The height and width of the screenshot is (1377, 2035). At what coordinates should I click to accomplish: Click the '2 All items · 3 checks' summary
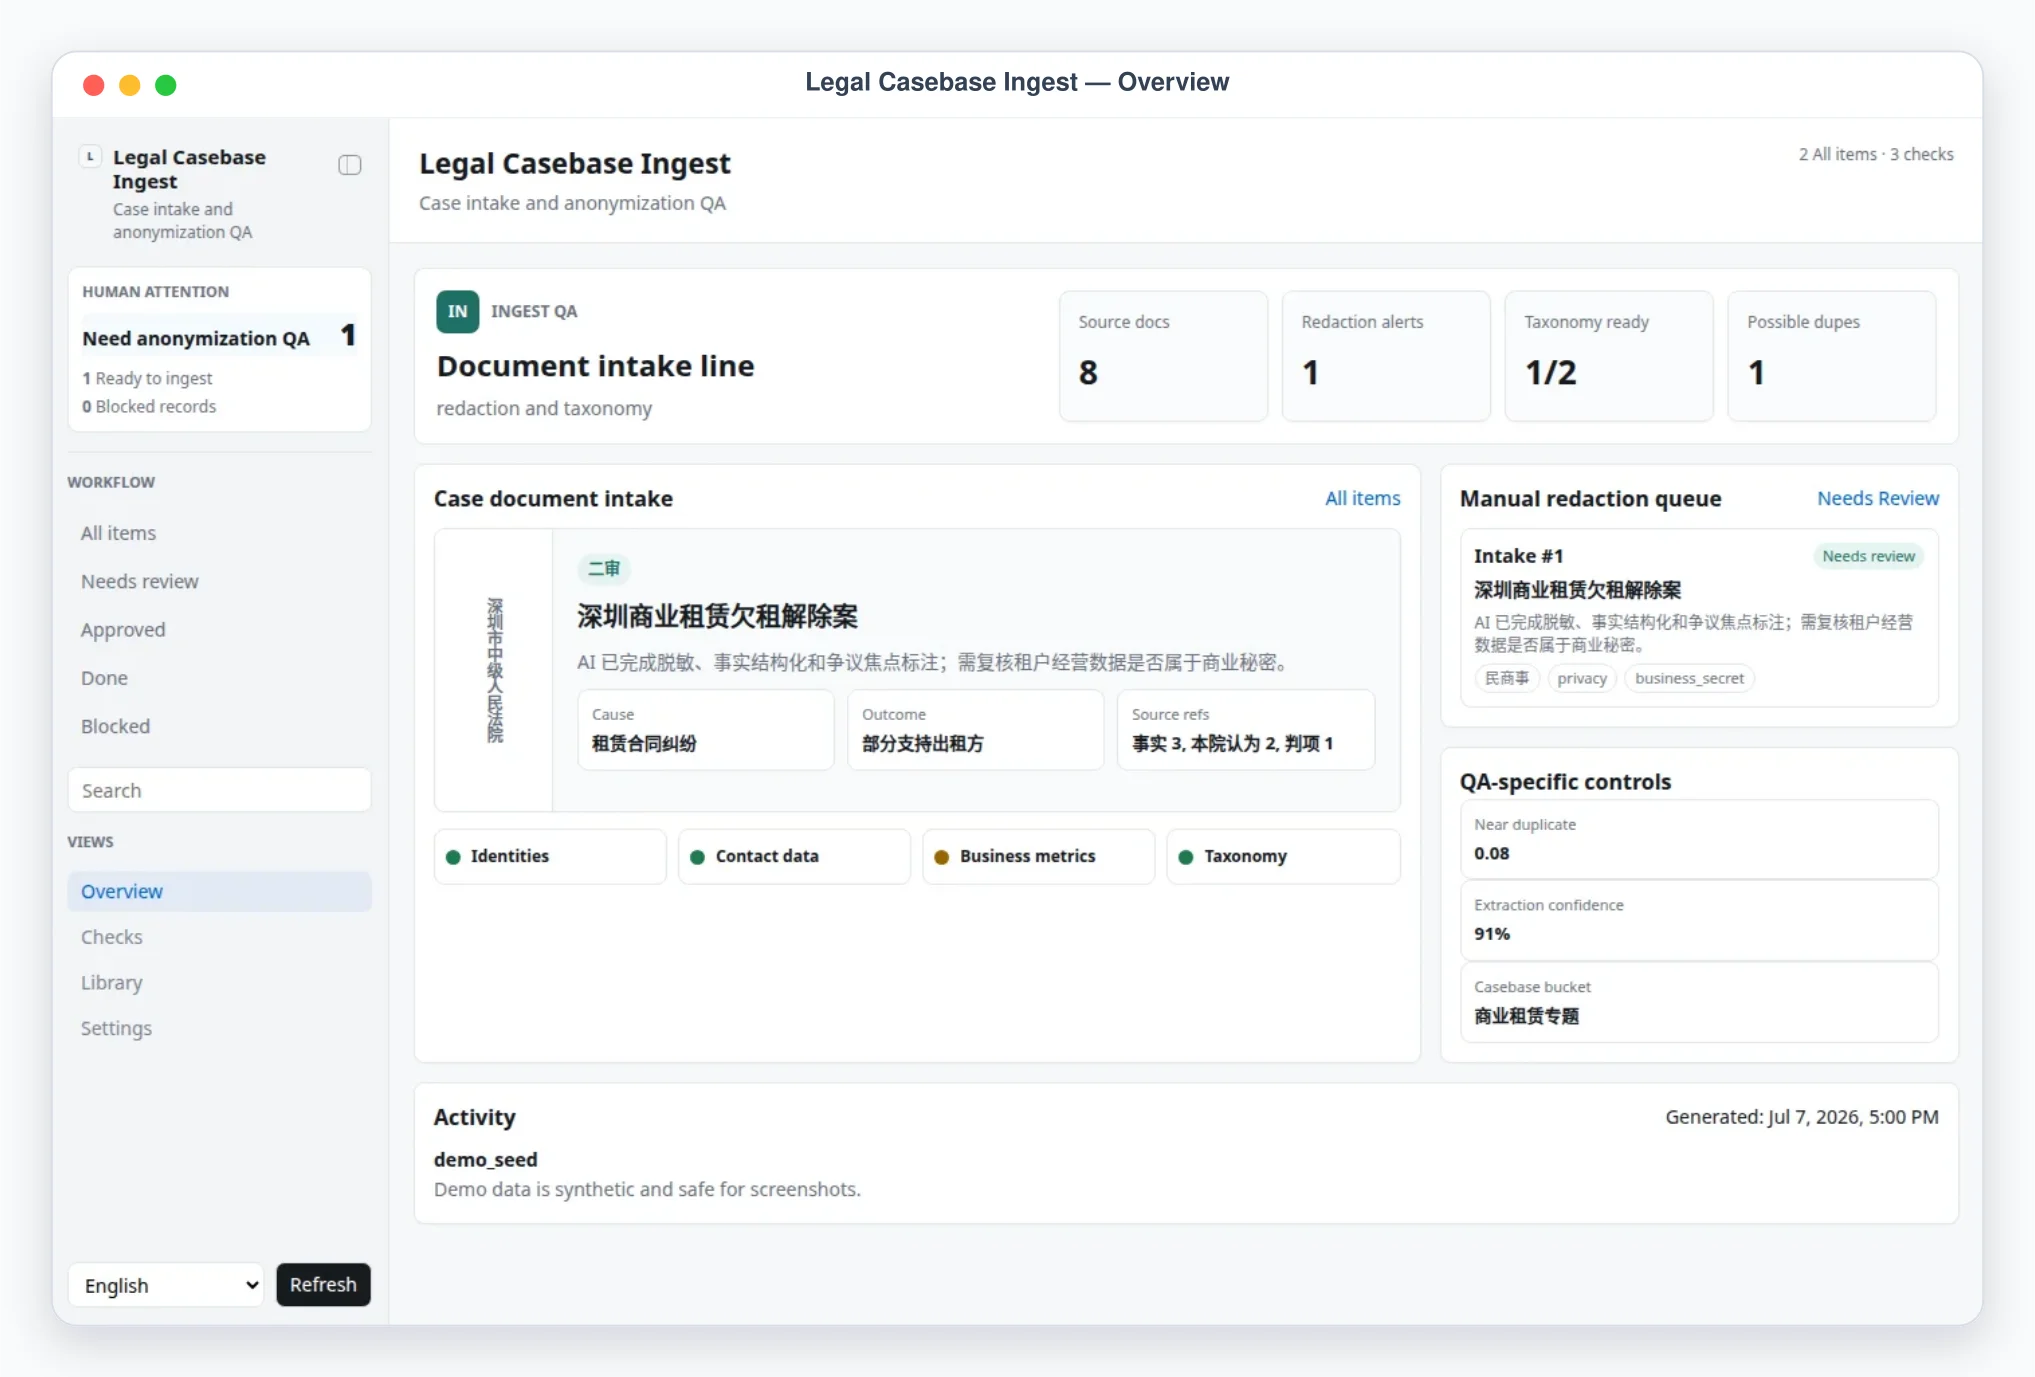tap(1876, 154)
